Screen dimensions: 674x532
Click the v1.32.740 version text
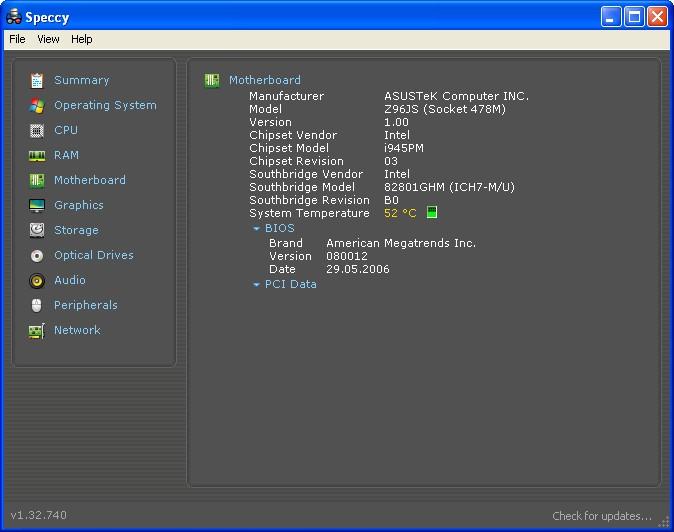[x=39, y=515]
